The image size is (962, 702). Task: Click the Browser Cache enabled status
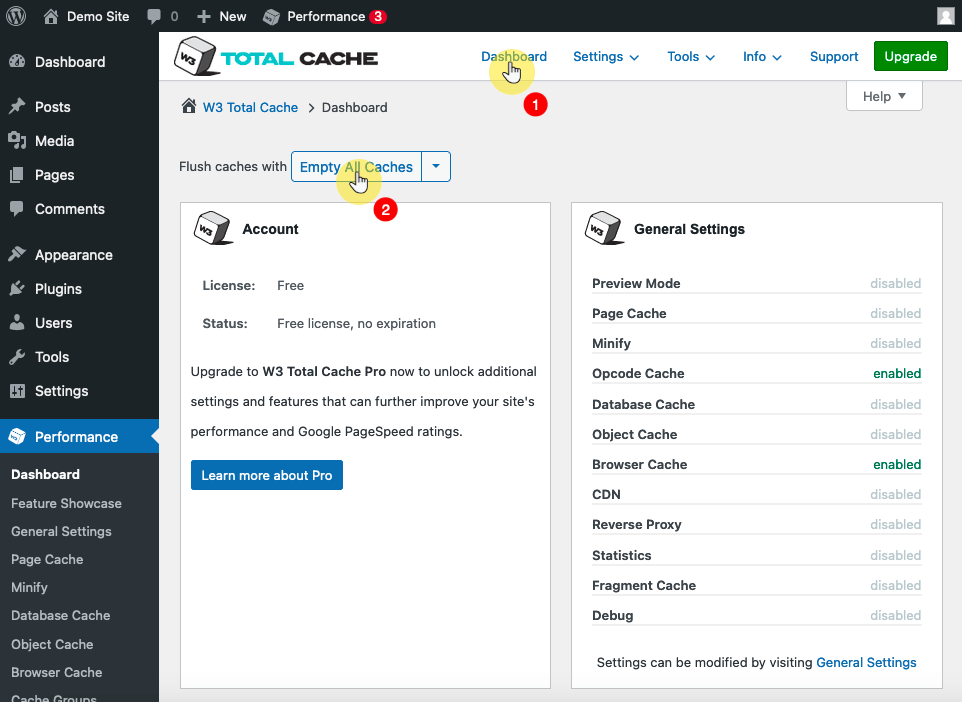[x=897, y=465]
